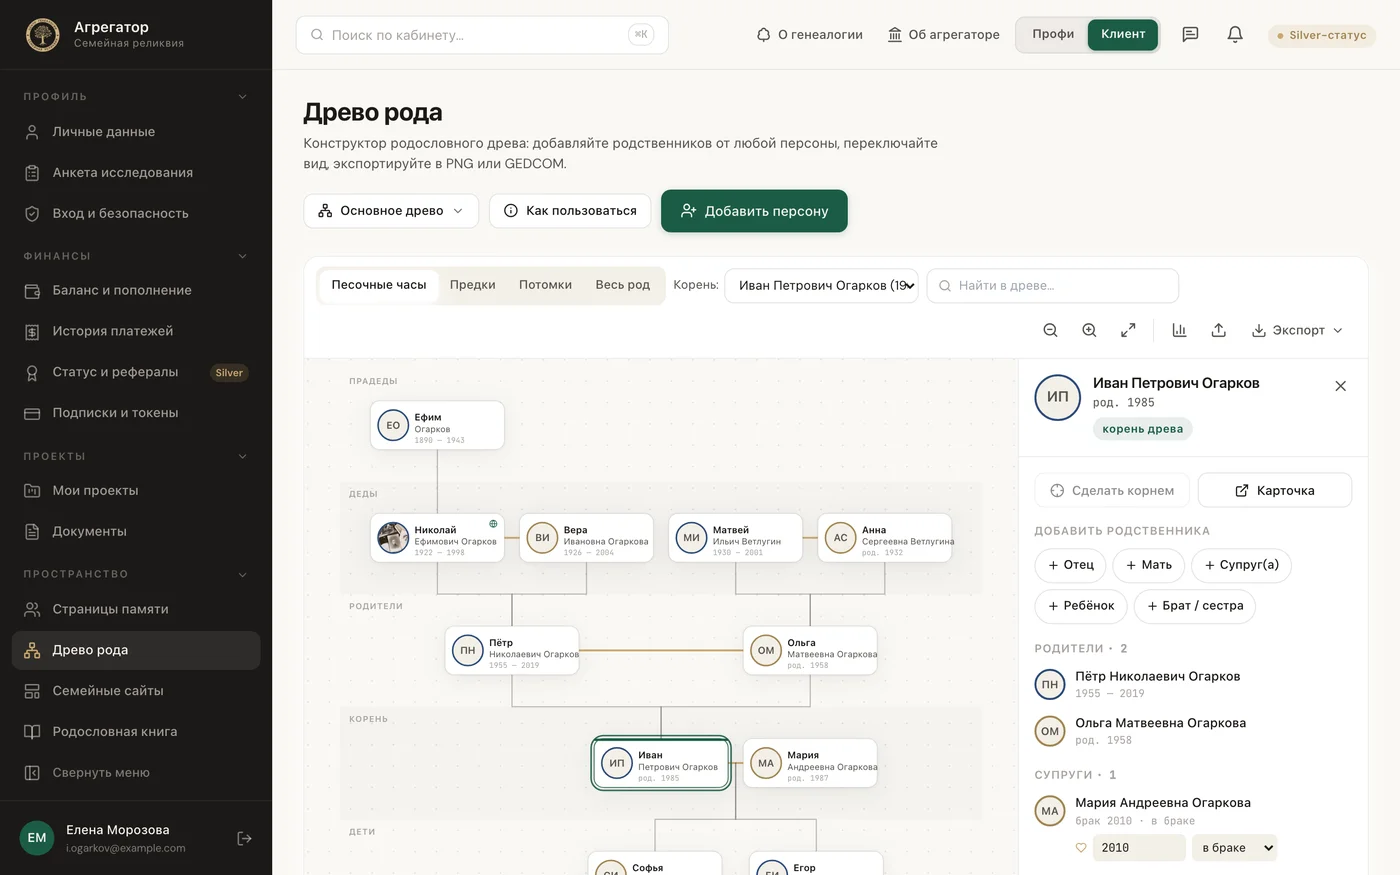The height and width of the screenshot is (875, 1400).
Task: Click the zoom in magnifier icon
Action: coord(1089,330)
